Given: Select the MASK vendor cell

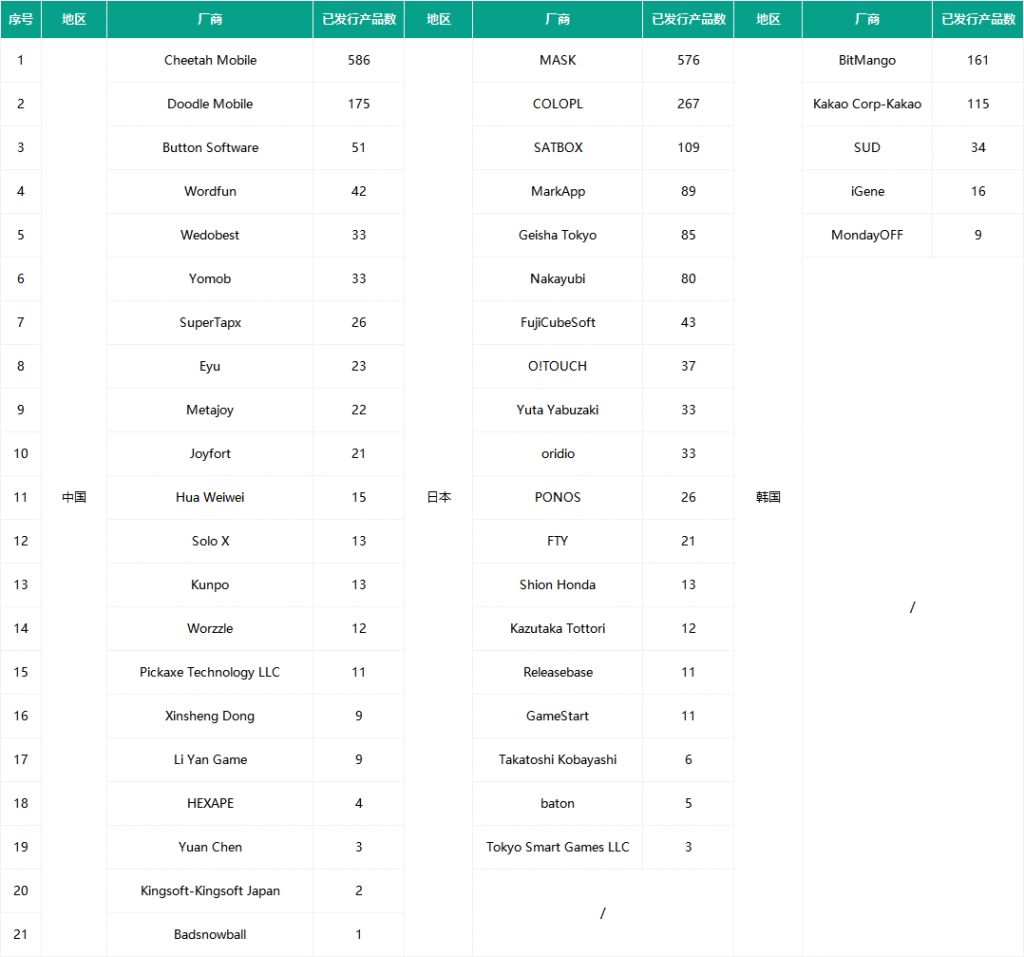Looking at the screenshot, I should [557, 60].
